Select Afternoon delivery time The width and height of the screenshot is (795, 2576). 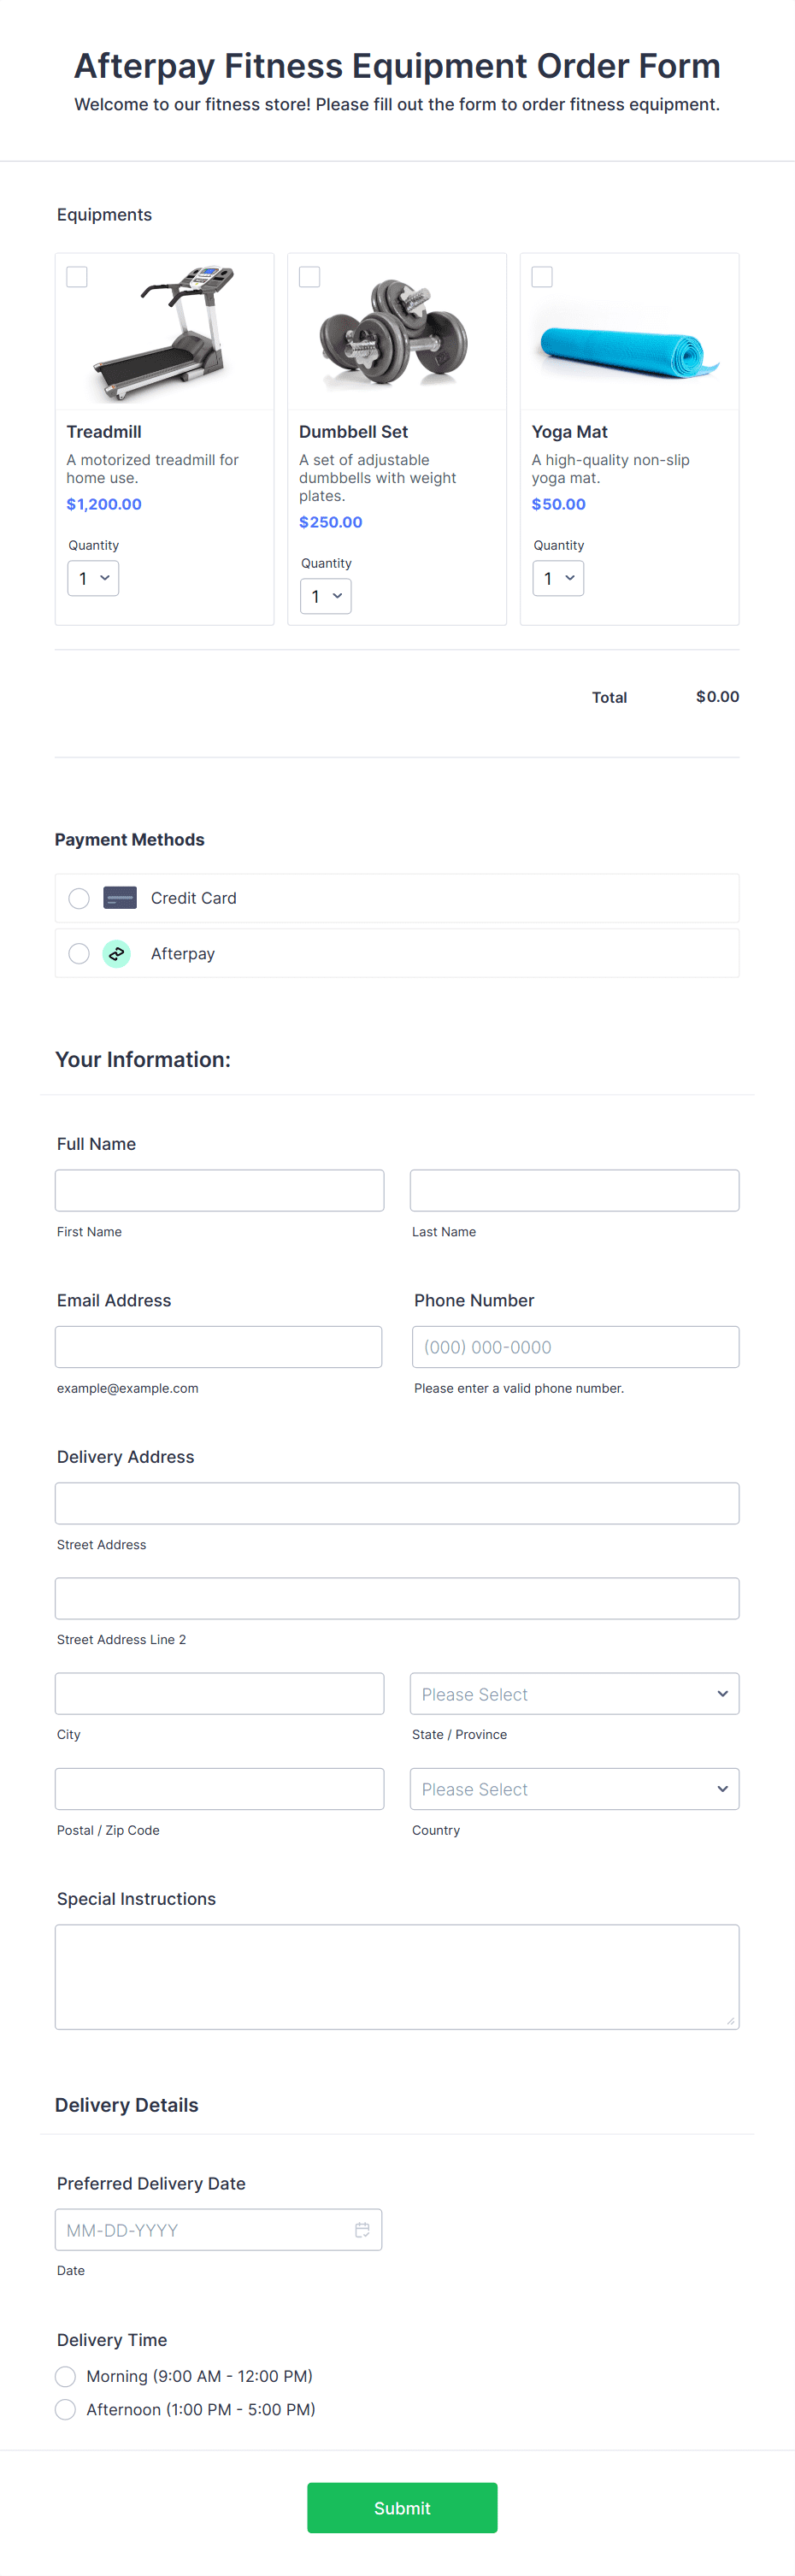point(66,2409)
